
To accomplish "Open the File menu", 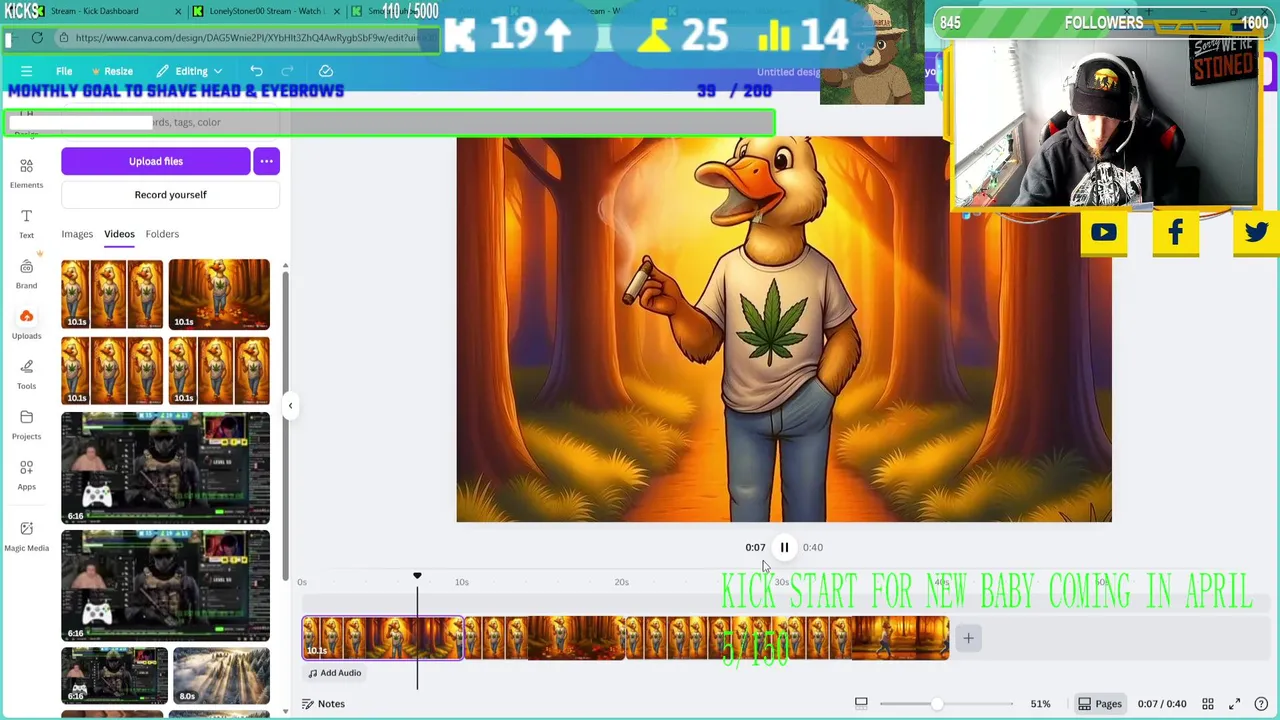I will tap(64, 71).
